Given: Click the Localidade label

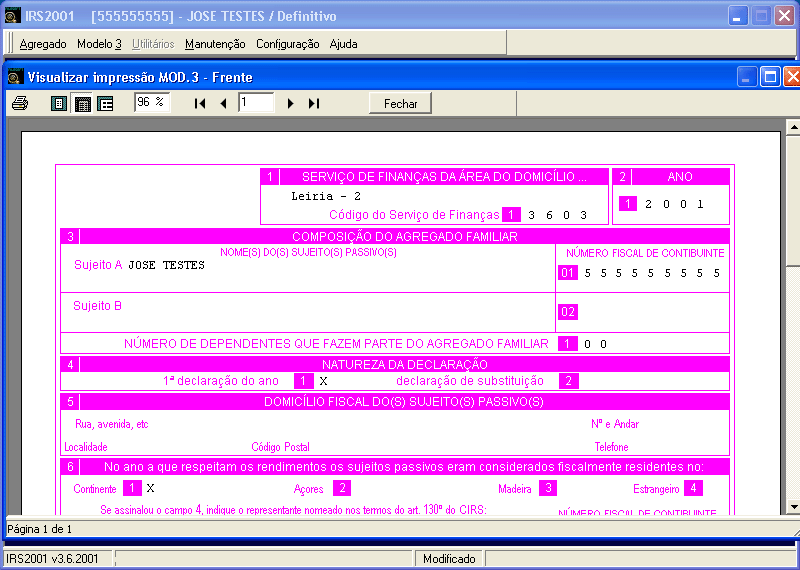Looking at the screenshot, I should (x=86, y=447).
